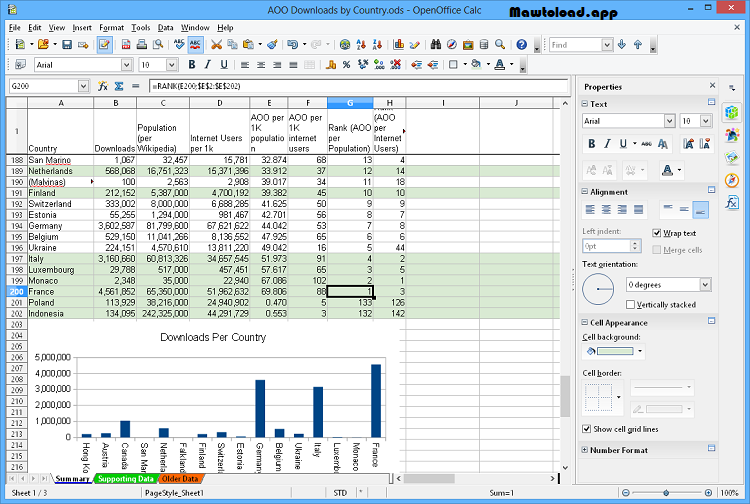Viewport: 750px width, 504px height.
Task: Click Sort Descending icon
Action: click(377, 44)
